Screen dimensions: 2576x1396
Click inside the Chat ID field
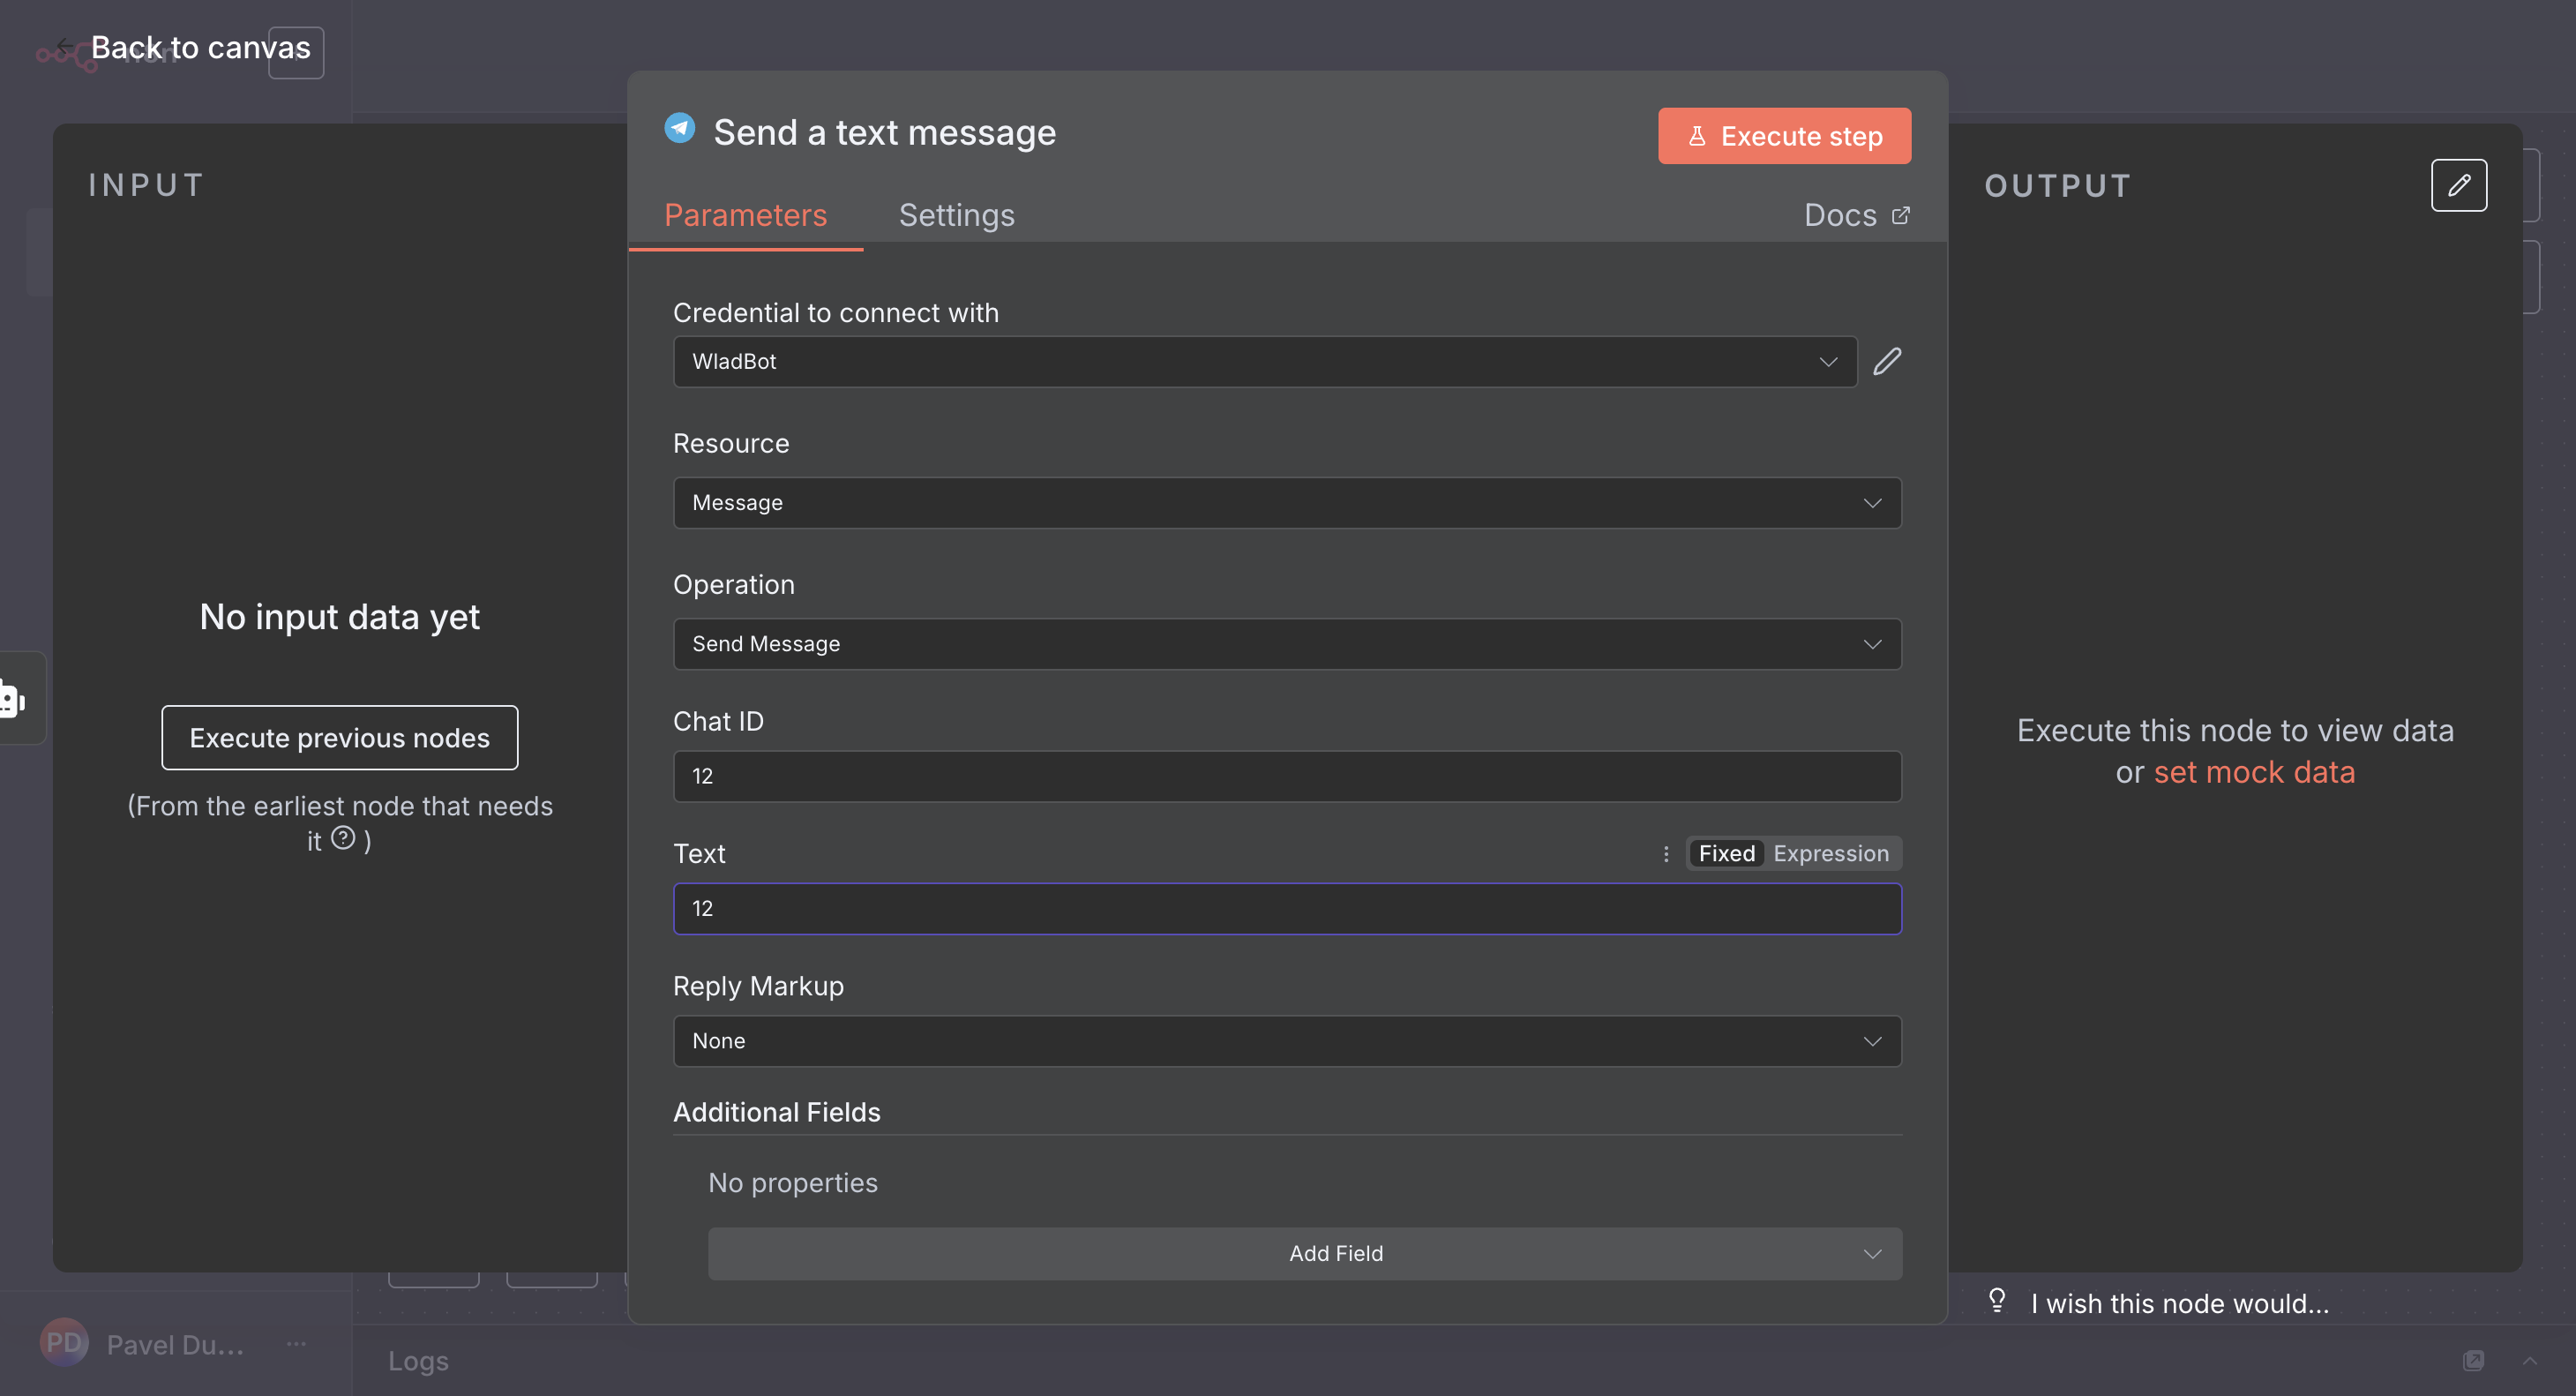[1286, 776]
